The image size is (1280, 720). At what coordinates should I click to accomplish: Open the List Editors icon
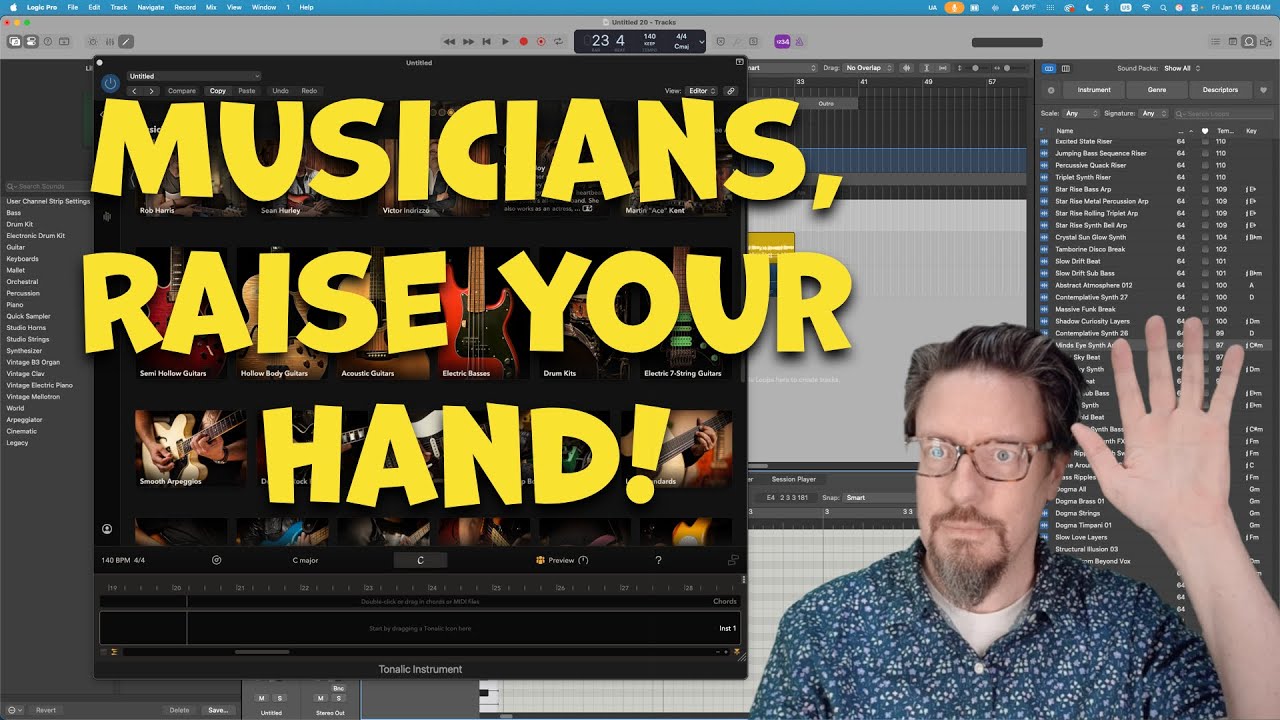pyautogui.click(x=1216, y=41)
